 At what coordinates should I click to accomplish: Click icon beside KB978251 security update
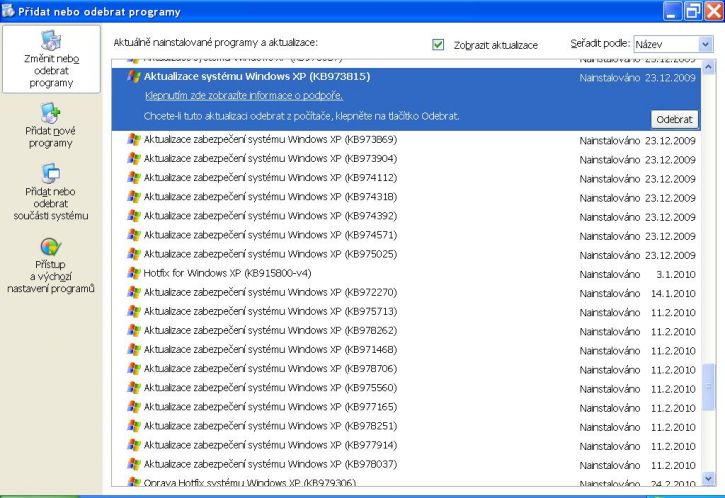pos(134,426)
